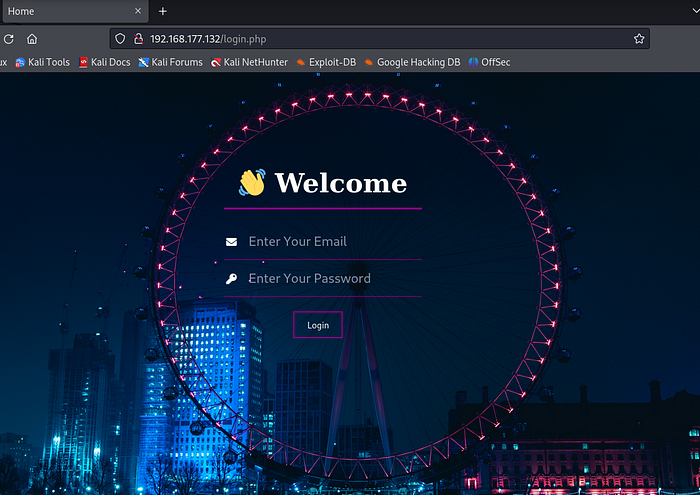Bookmark this page with the star icon
700x495 pixels.
(x=639, y=39)
